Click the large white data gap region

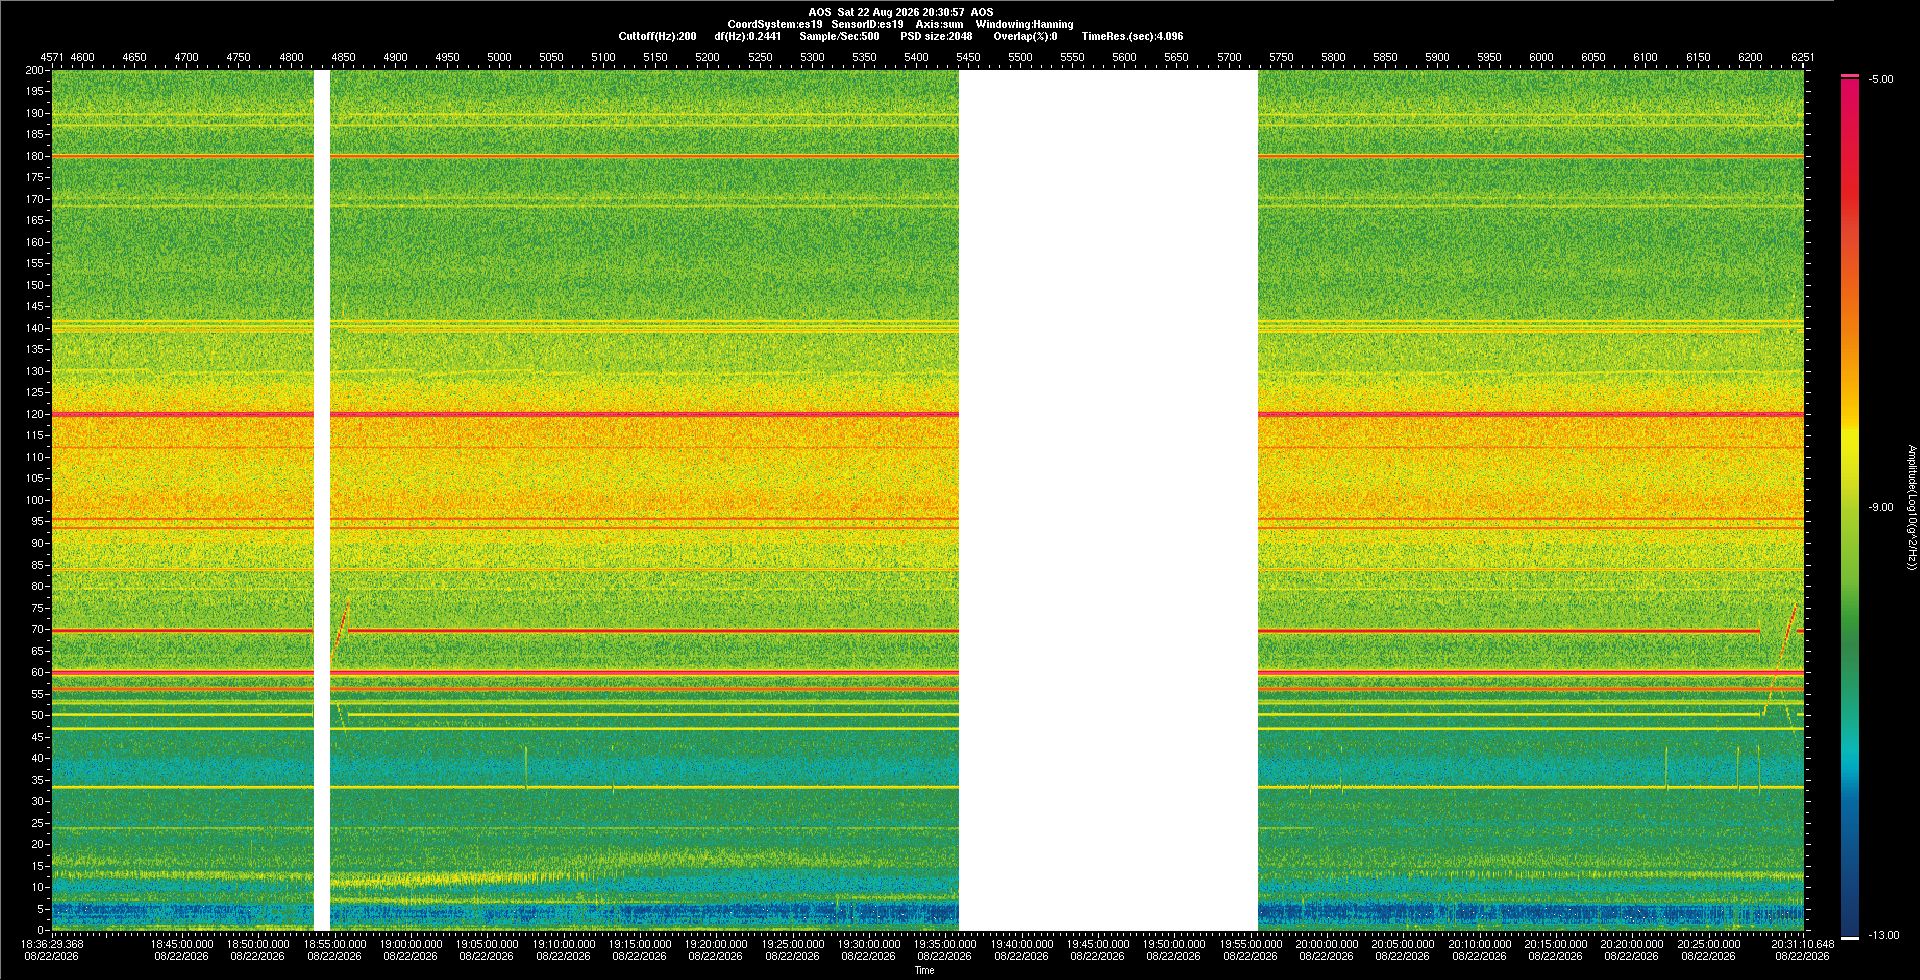coord(1108,500)
